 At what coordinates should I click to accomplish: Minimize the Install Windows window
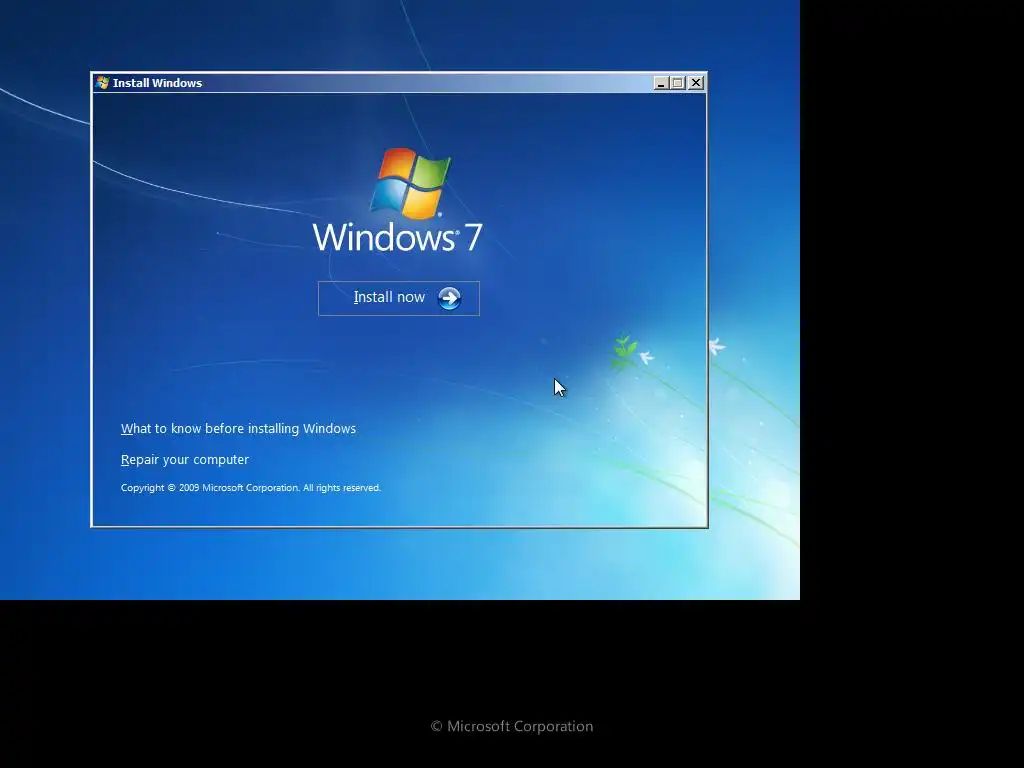pyautogui.click(x=661, y=83)
